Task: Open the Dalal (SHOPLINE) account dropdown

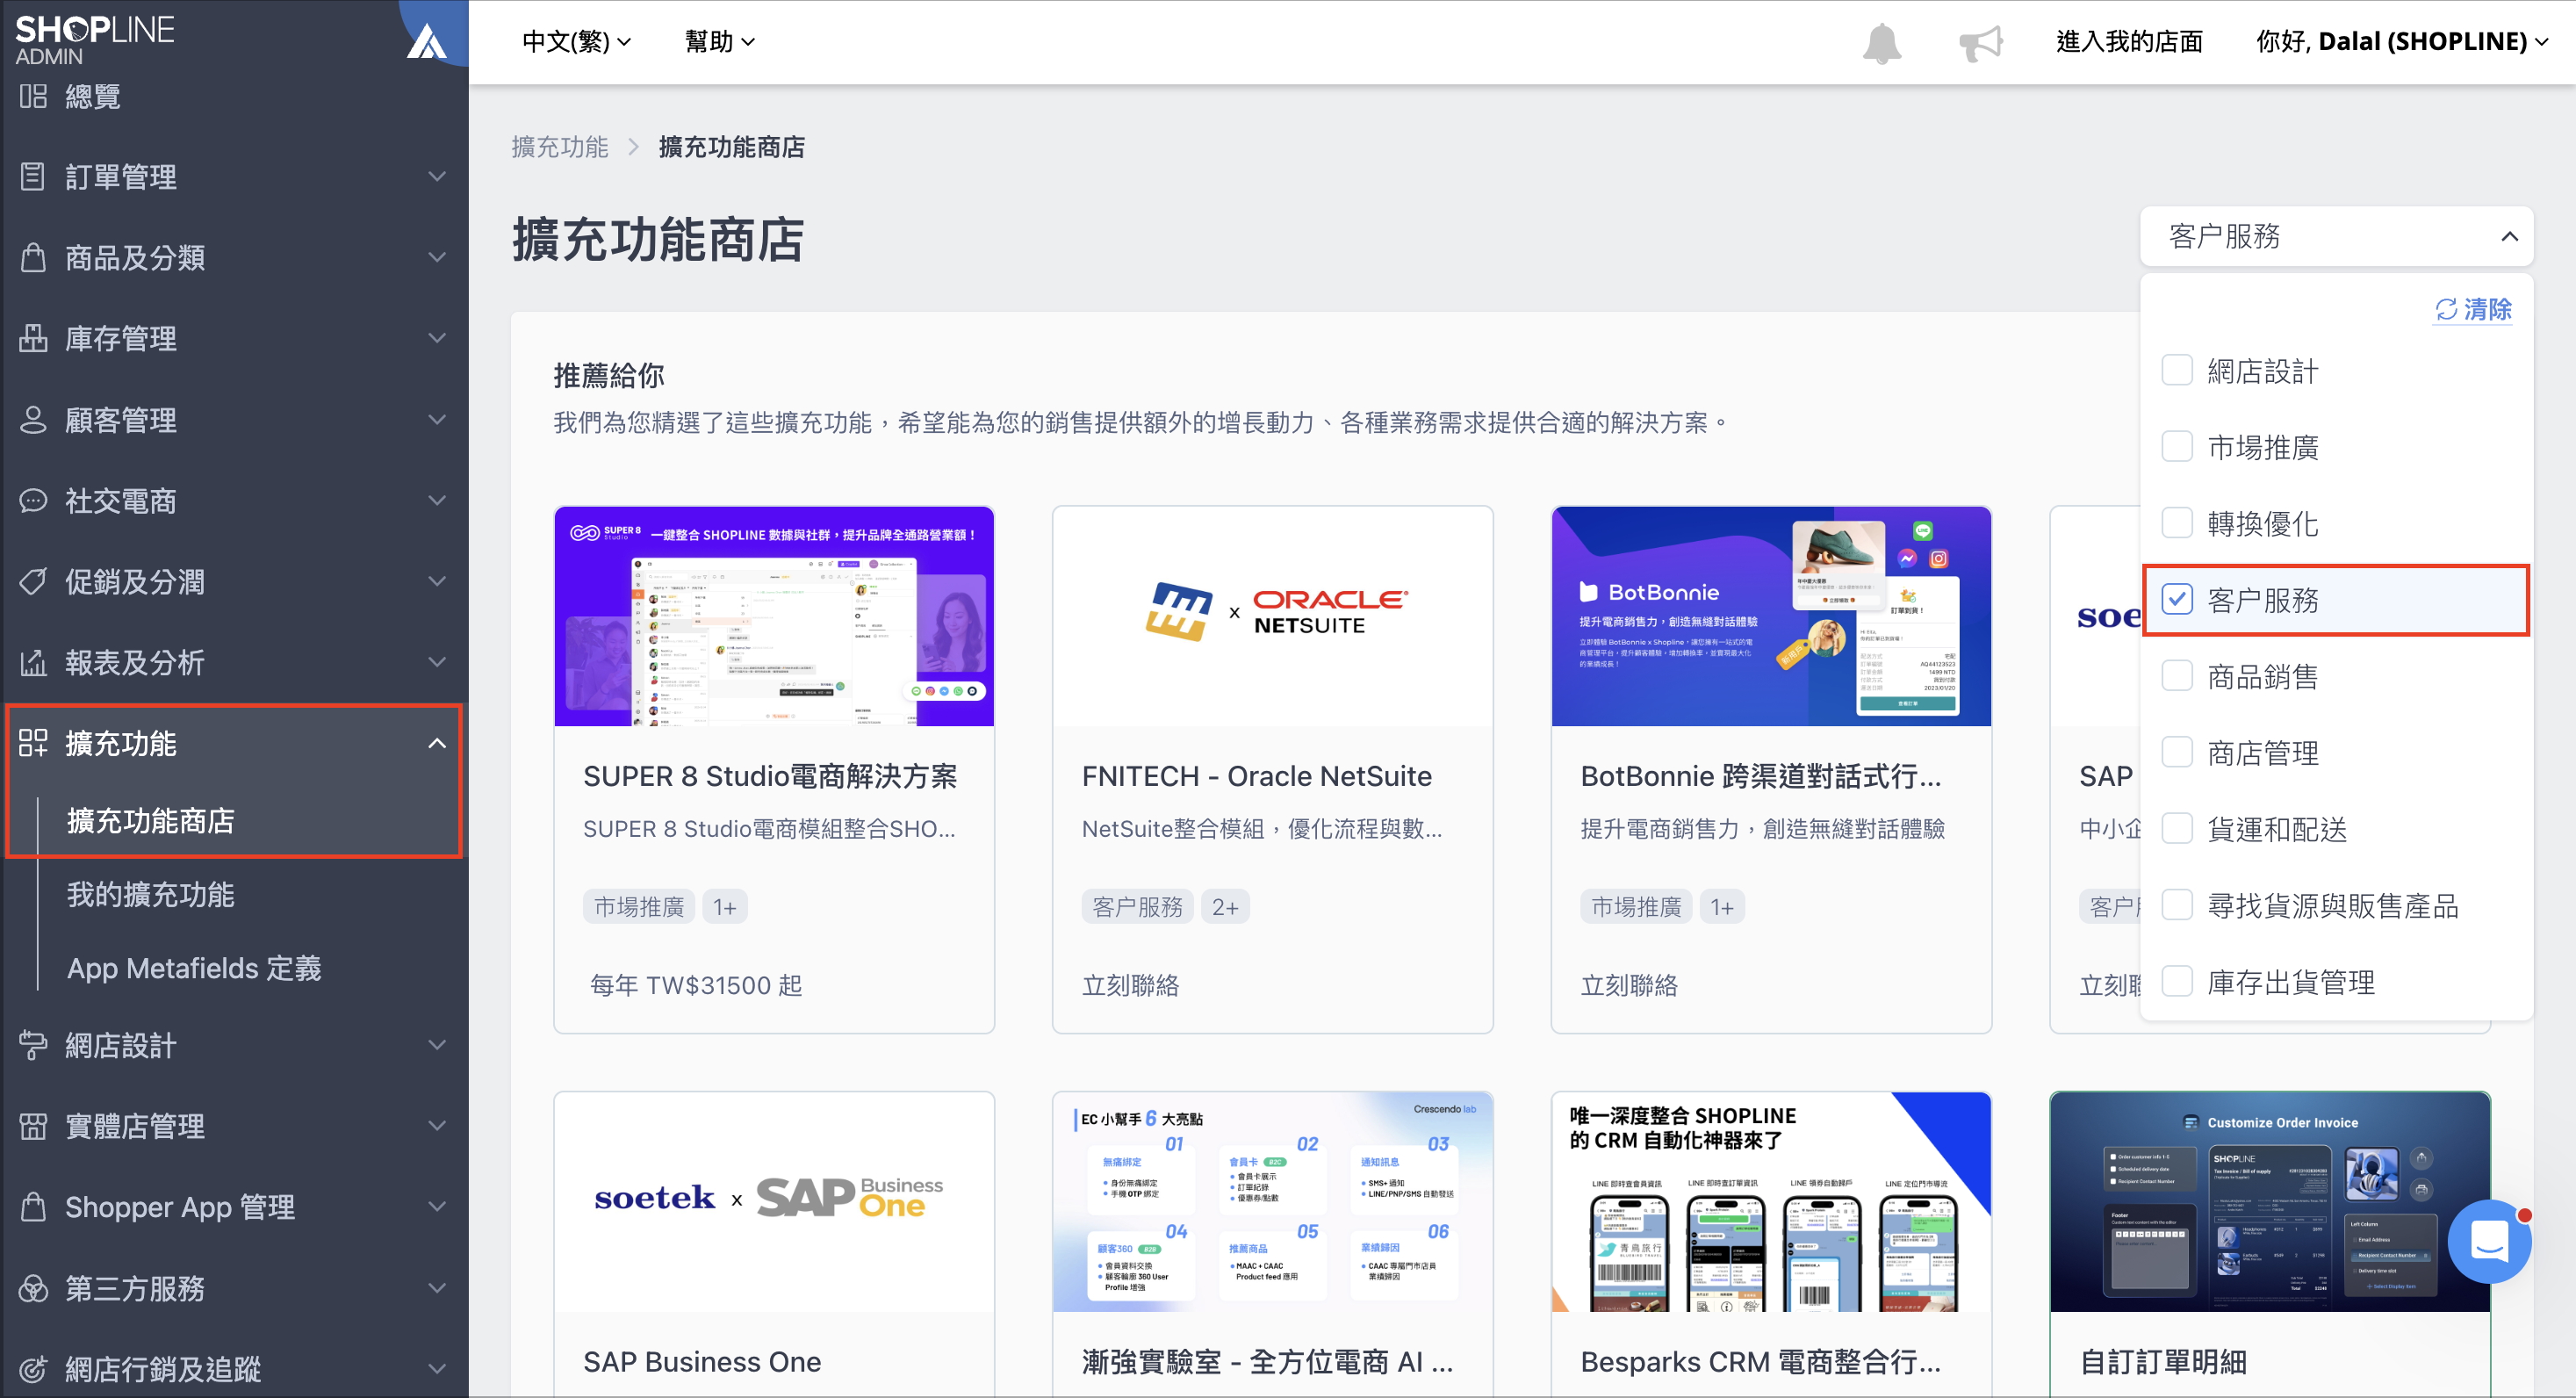Action: click(x=2402, y=42)
